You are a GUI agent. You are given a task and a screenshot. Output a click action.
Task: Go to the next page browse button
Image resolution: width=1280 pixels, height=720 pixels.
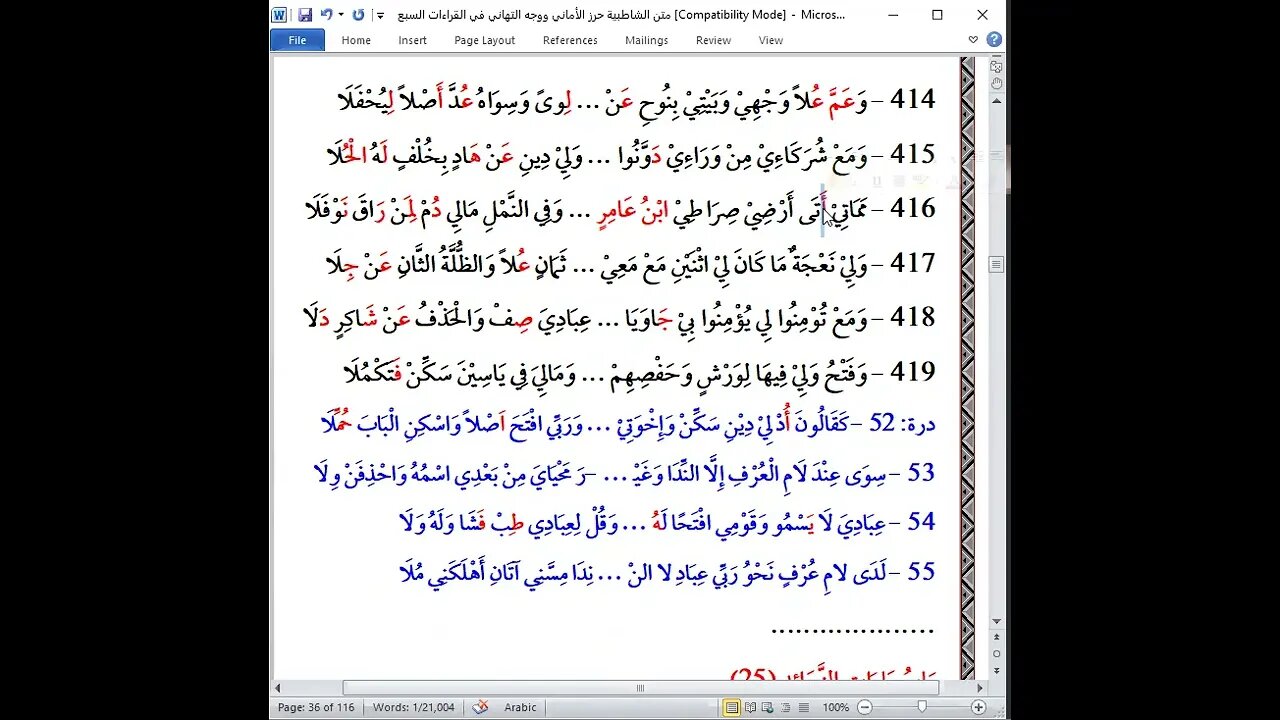click(996, 670)
